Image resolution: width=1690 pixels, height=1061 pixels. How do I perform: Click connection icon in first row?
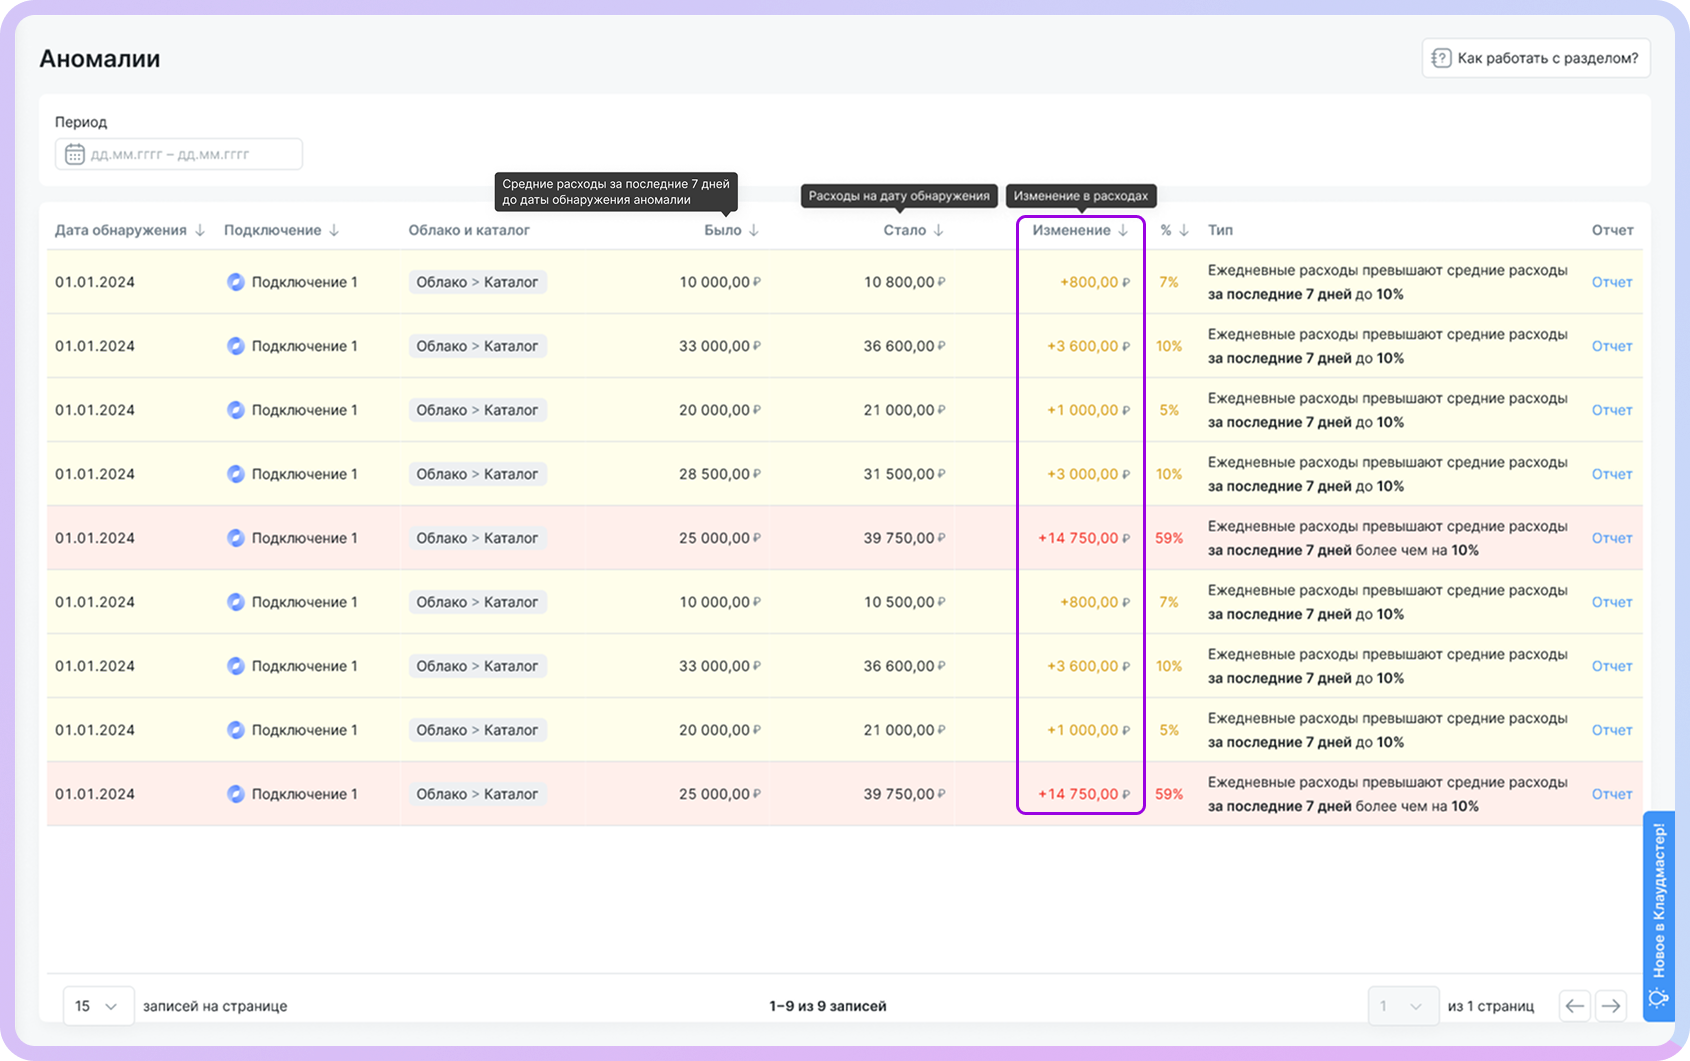pyautogui.click(x=236, y=282)
